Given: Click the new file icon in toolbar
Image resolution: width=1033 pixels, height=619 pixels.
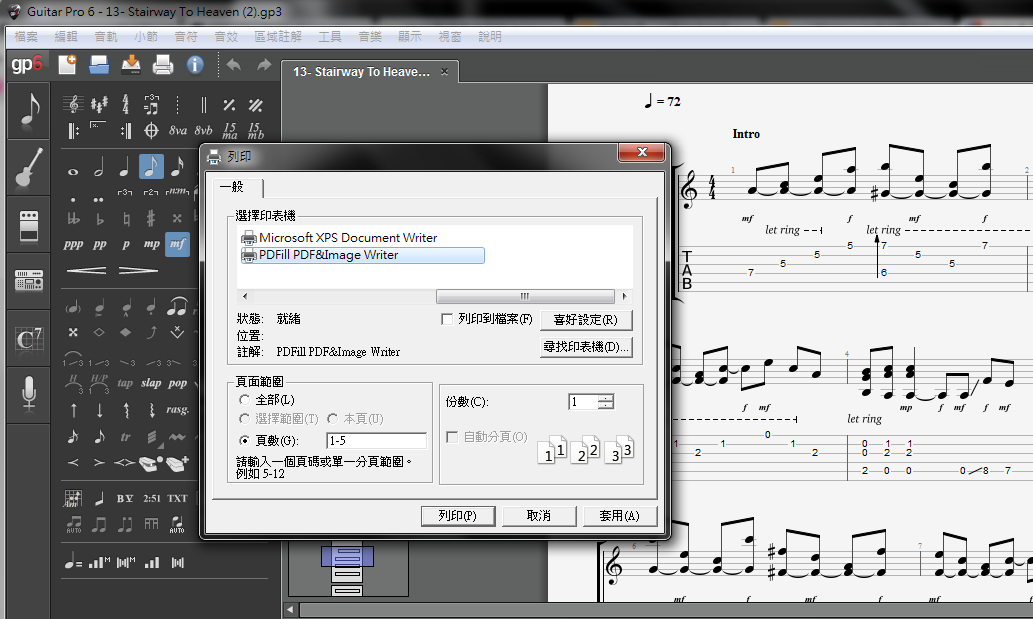Looking at the screenshot, I should coord(67,65).
